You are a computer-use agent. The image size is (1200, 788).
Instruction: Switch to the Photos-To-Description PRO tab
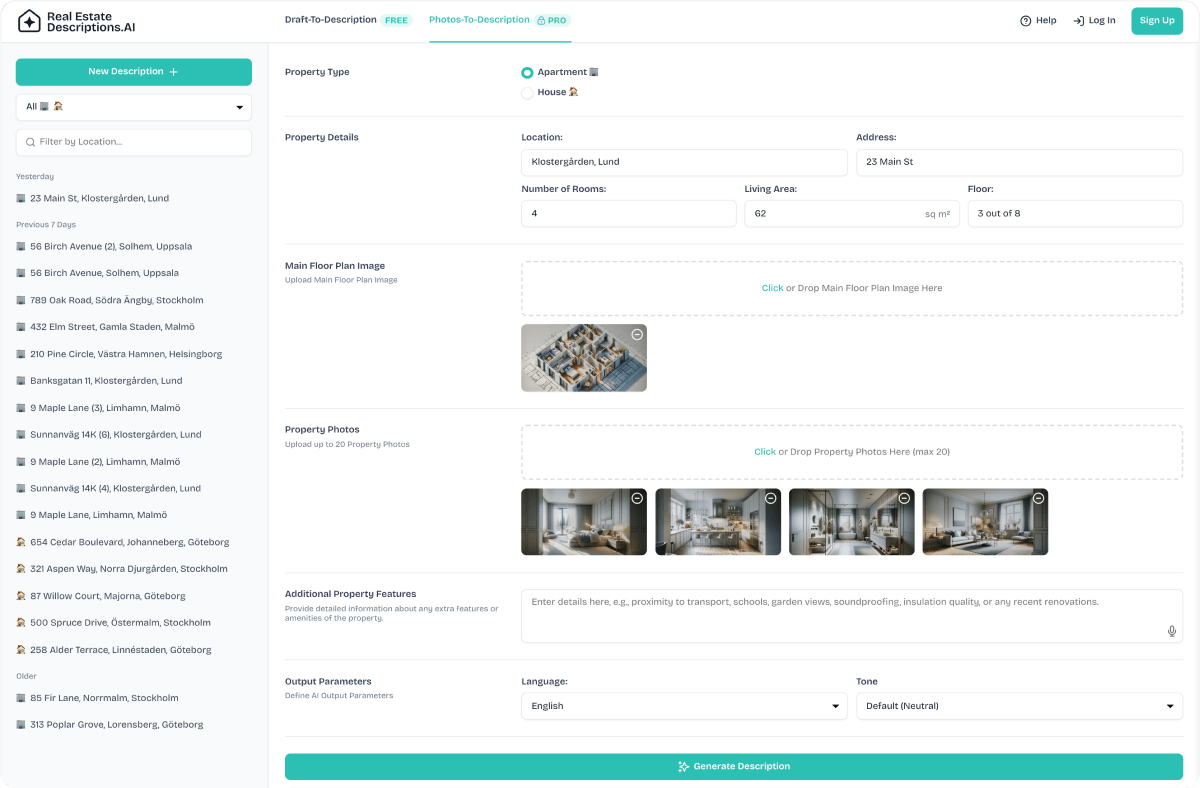tap(500, 19)
